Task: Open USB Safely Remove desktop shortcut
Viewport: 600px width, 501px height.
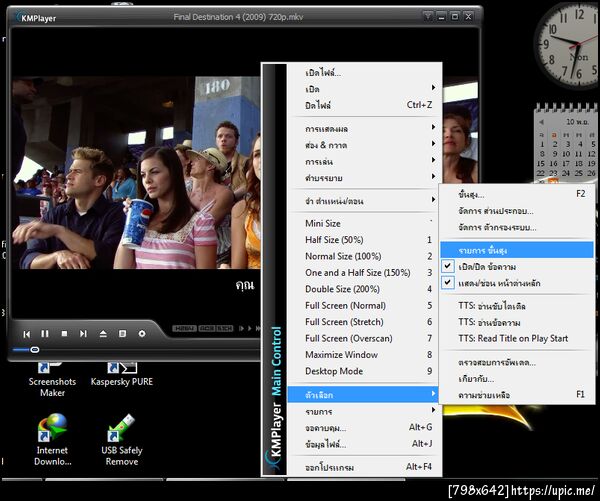Action: click(x=122, y=439)
